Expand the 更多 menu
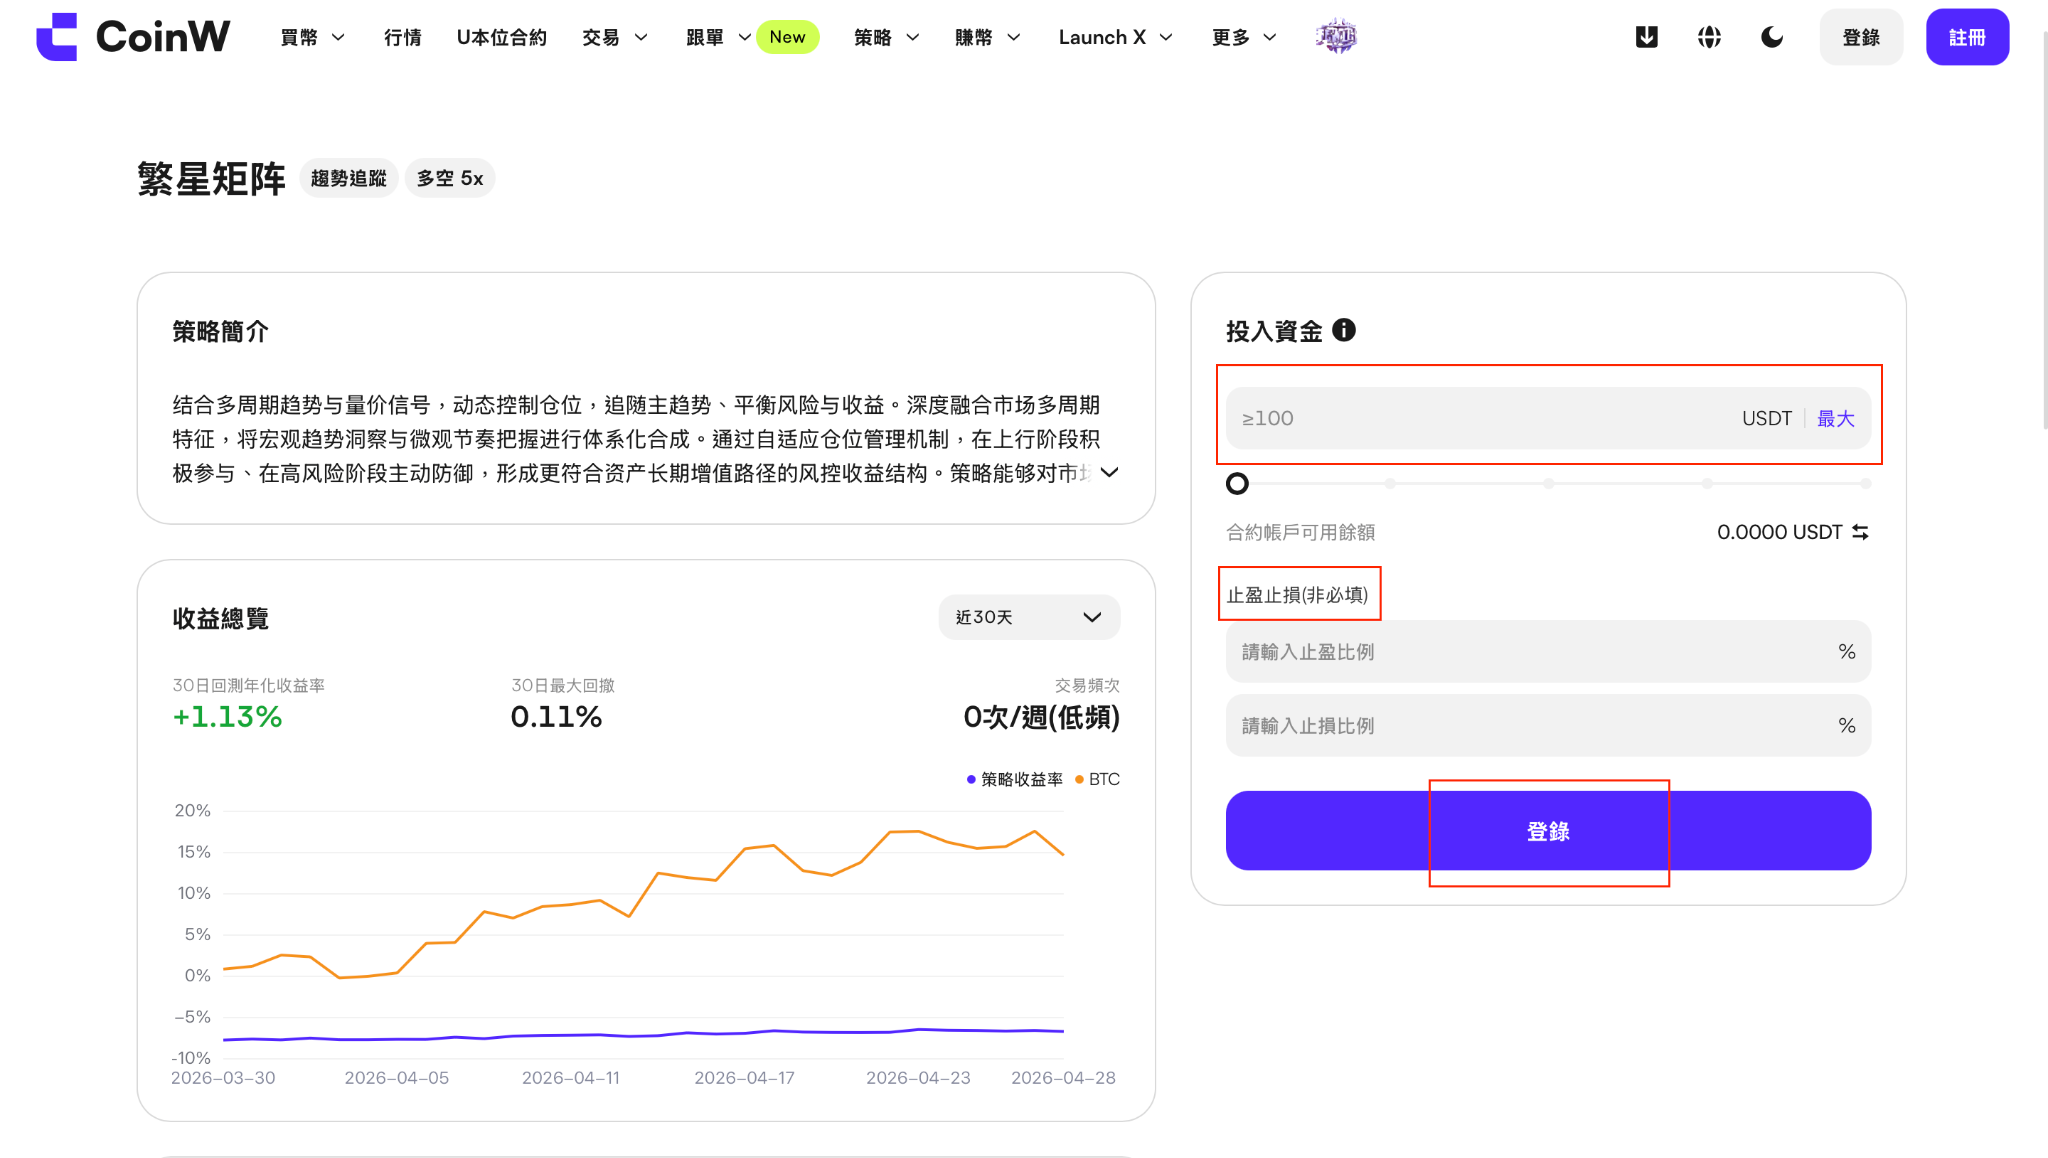 pyautogui.click(x=1244, y=37)
